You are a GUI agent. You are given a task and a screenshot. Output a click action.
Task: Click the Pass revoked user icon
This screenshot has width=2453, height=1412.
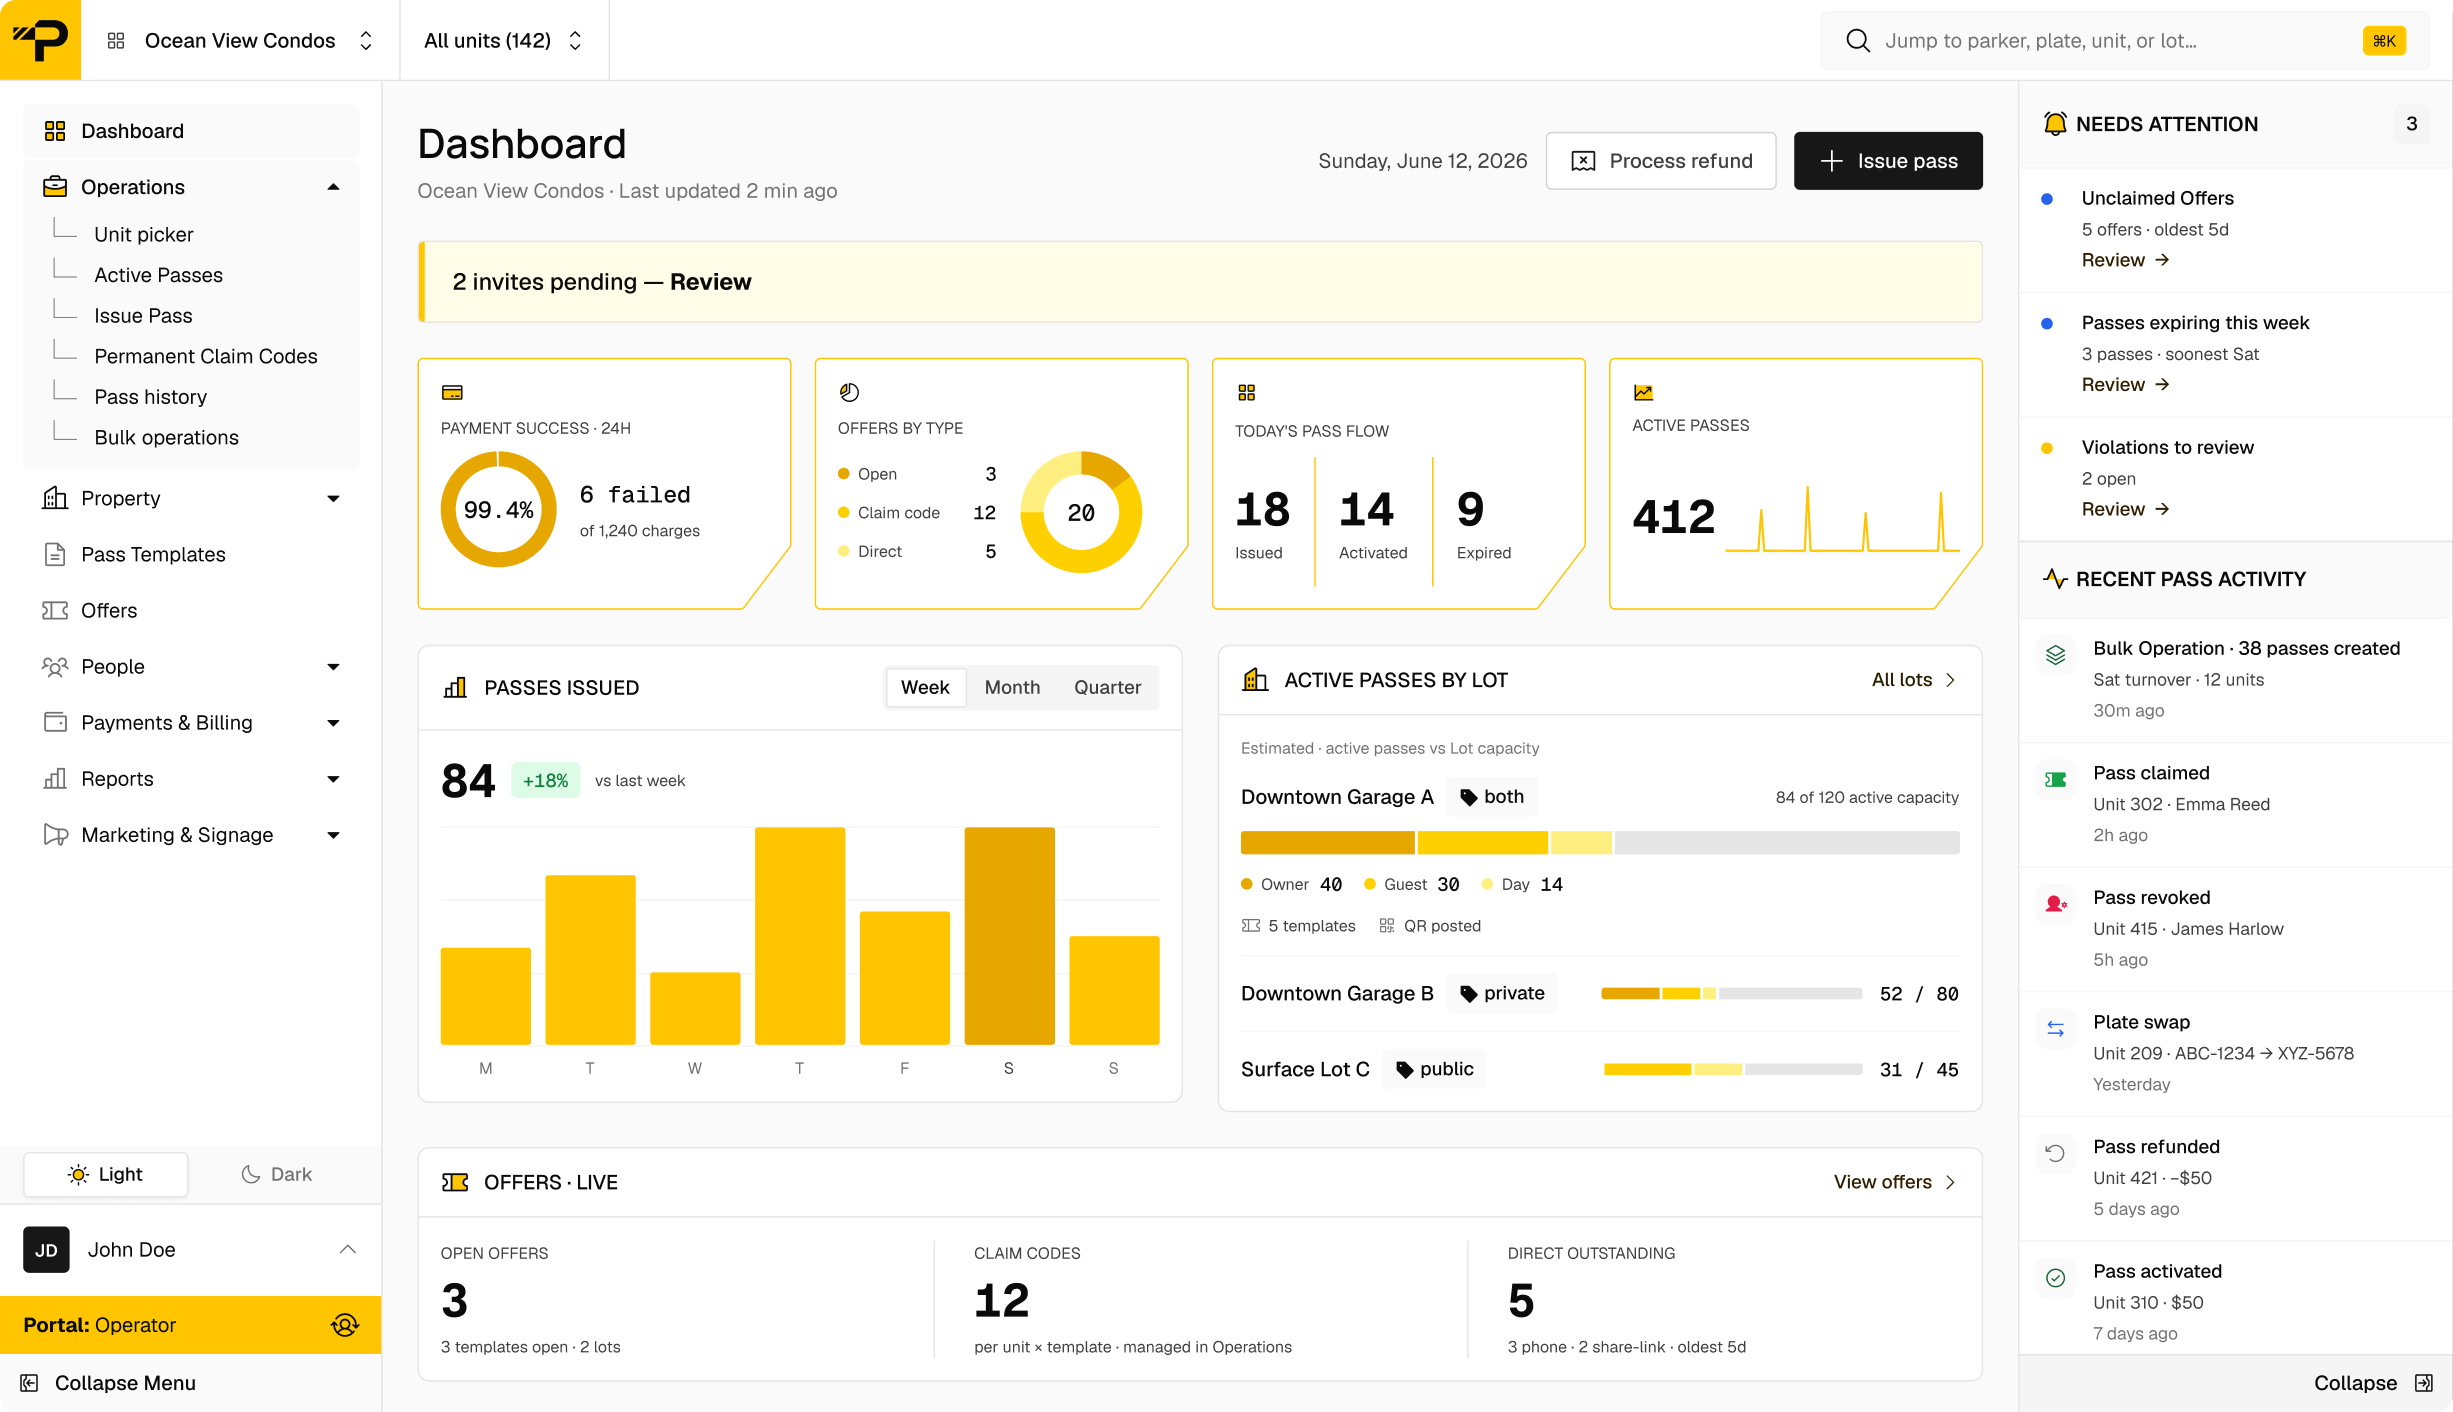click(x=2055, y=904)
